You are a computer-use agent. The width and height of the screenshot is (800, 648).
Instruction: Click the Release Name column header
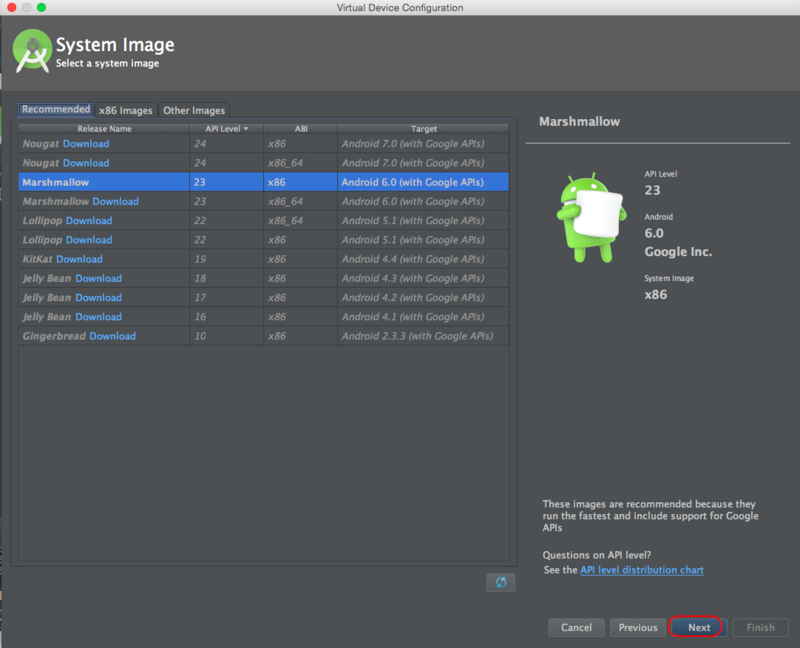(x=104, y=129)
